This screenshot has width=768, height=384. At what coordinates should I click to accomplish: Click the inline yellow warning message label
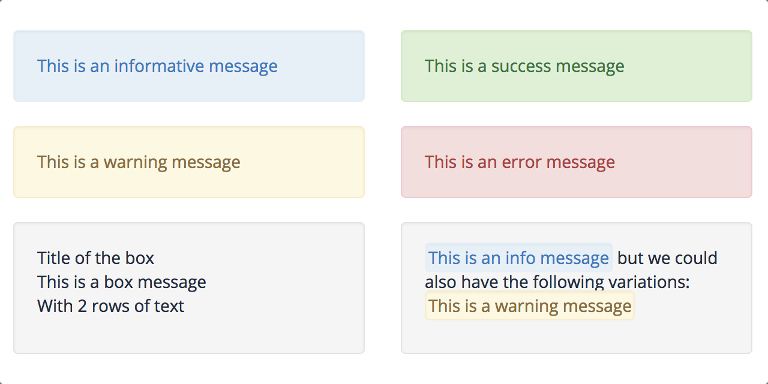[530, 306]
